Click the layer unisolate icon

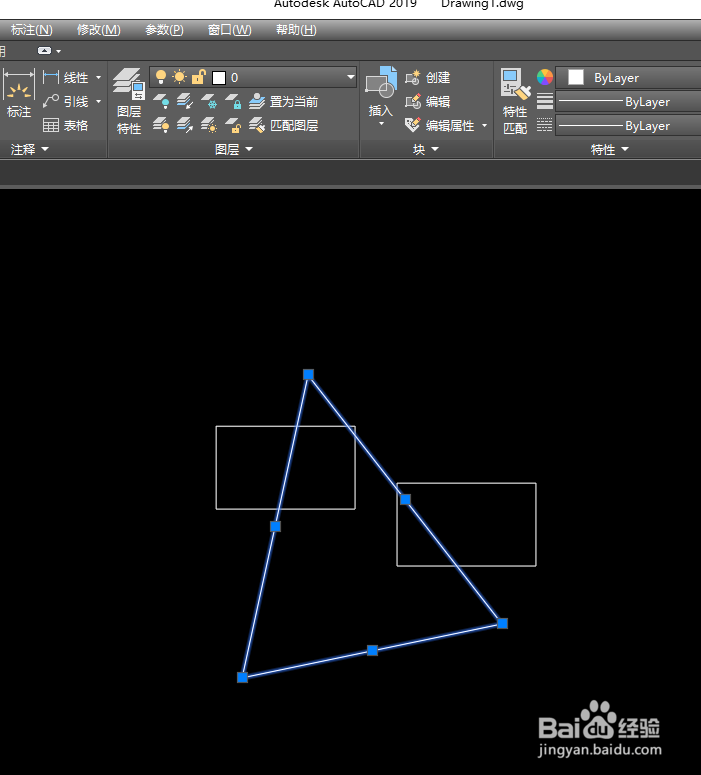pos(185,126)
